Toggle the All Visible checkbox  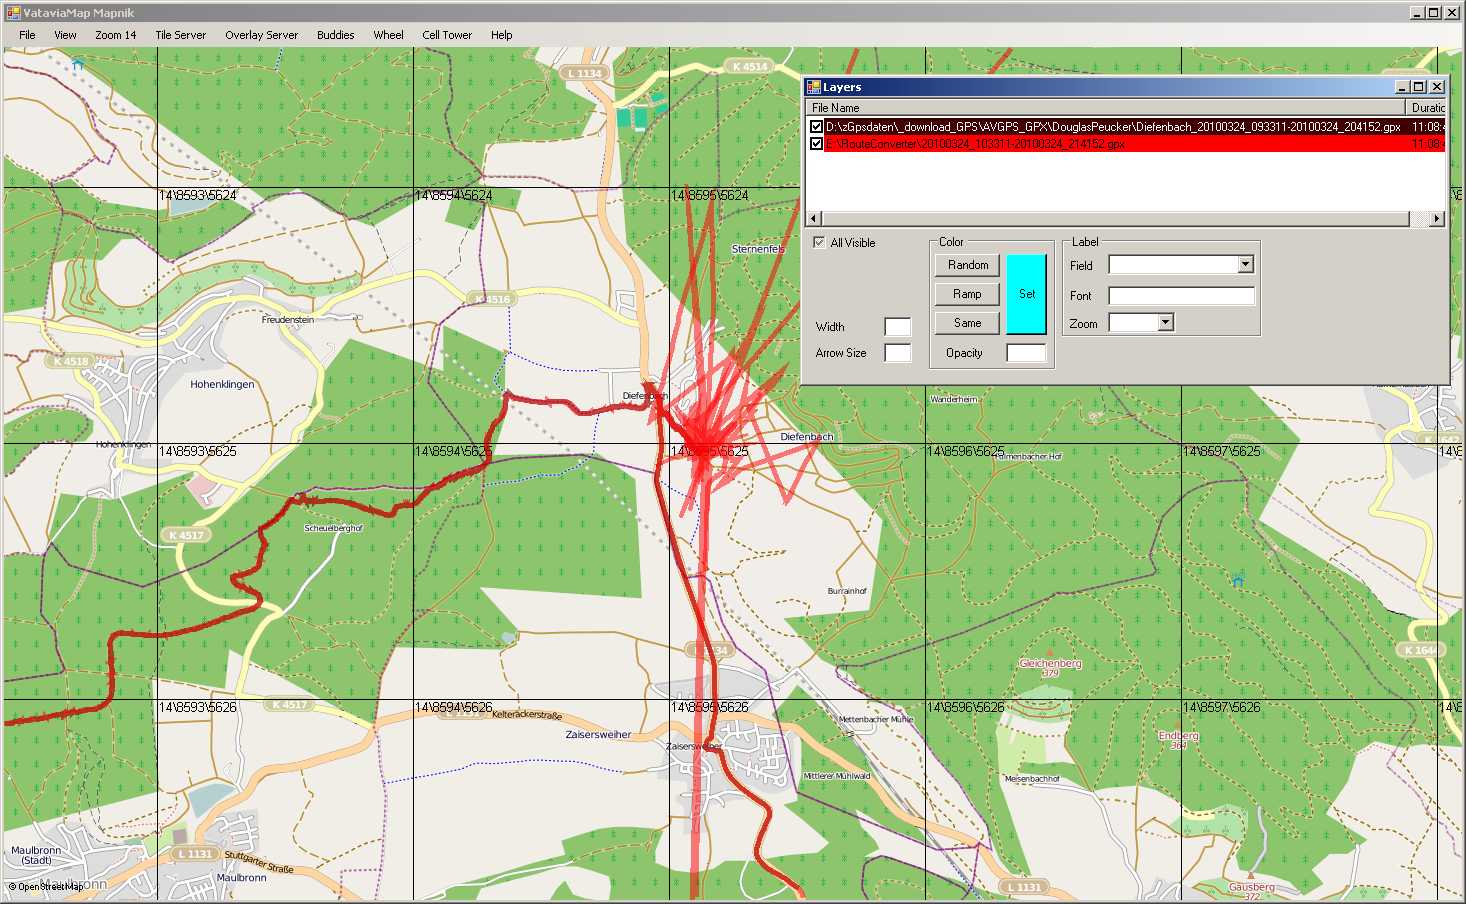pos(819,242)
